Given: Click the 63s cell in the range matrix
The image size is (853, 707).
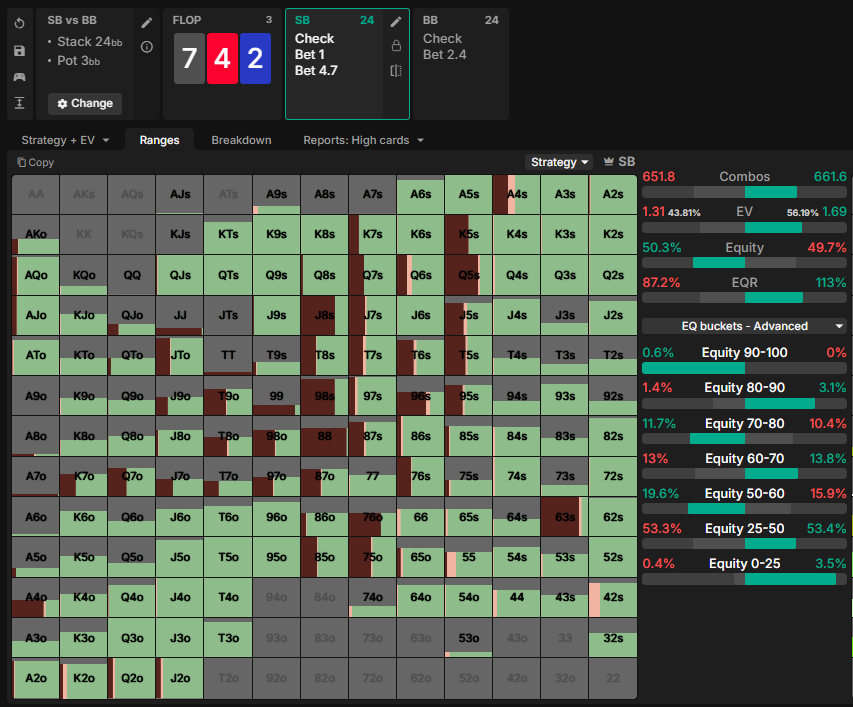Looking at the screenshot, I should (x=564, y=517).
